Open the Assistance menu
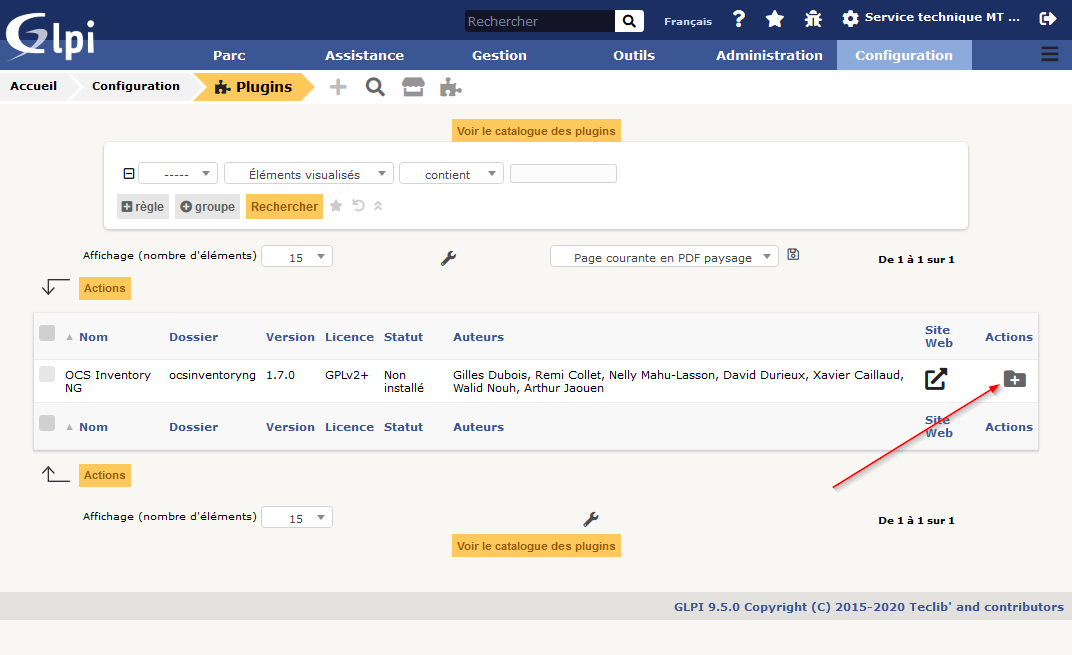 coord(364,55)
